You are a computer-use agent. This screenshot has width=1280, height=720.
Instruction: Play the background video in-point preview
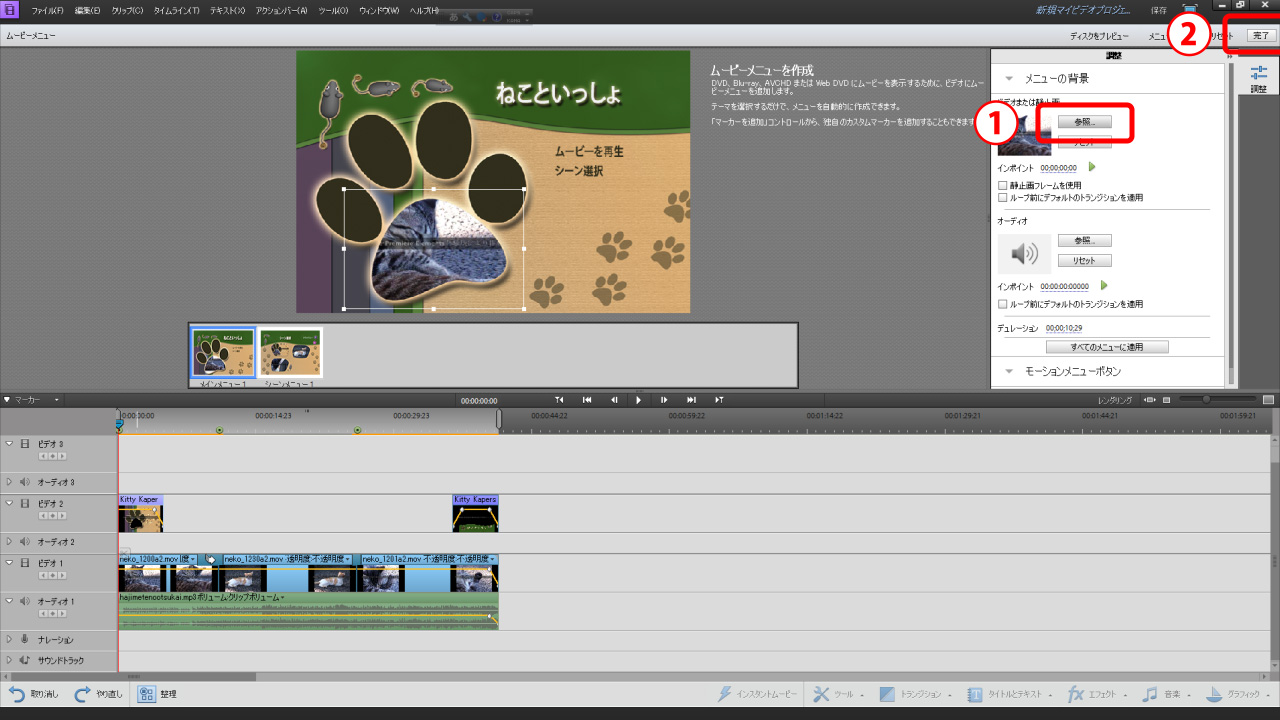(1092, 167)
